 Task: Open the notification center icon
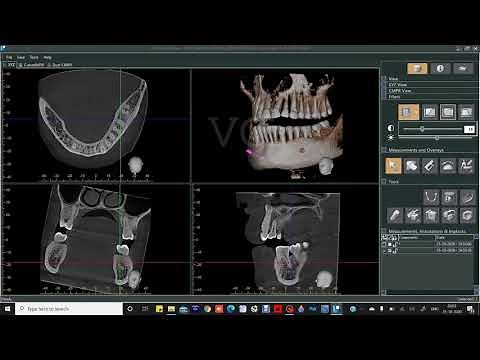(x=470, y=309)
